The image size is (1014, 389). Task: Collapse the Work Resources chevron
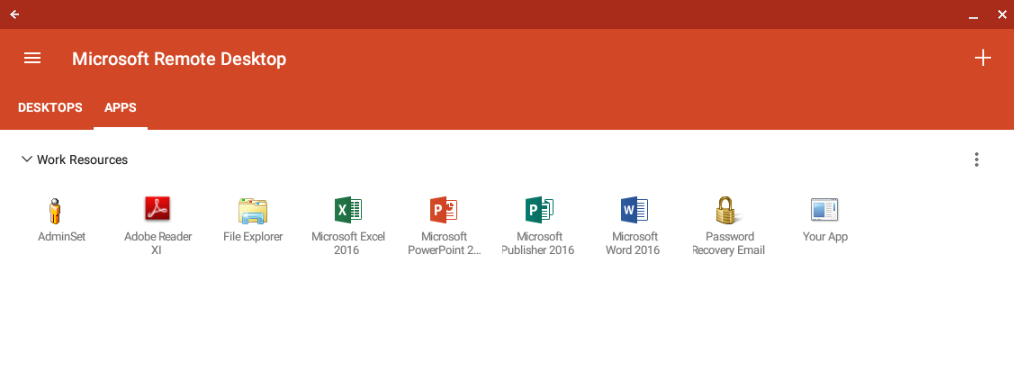[27, 159]
